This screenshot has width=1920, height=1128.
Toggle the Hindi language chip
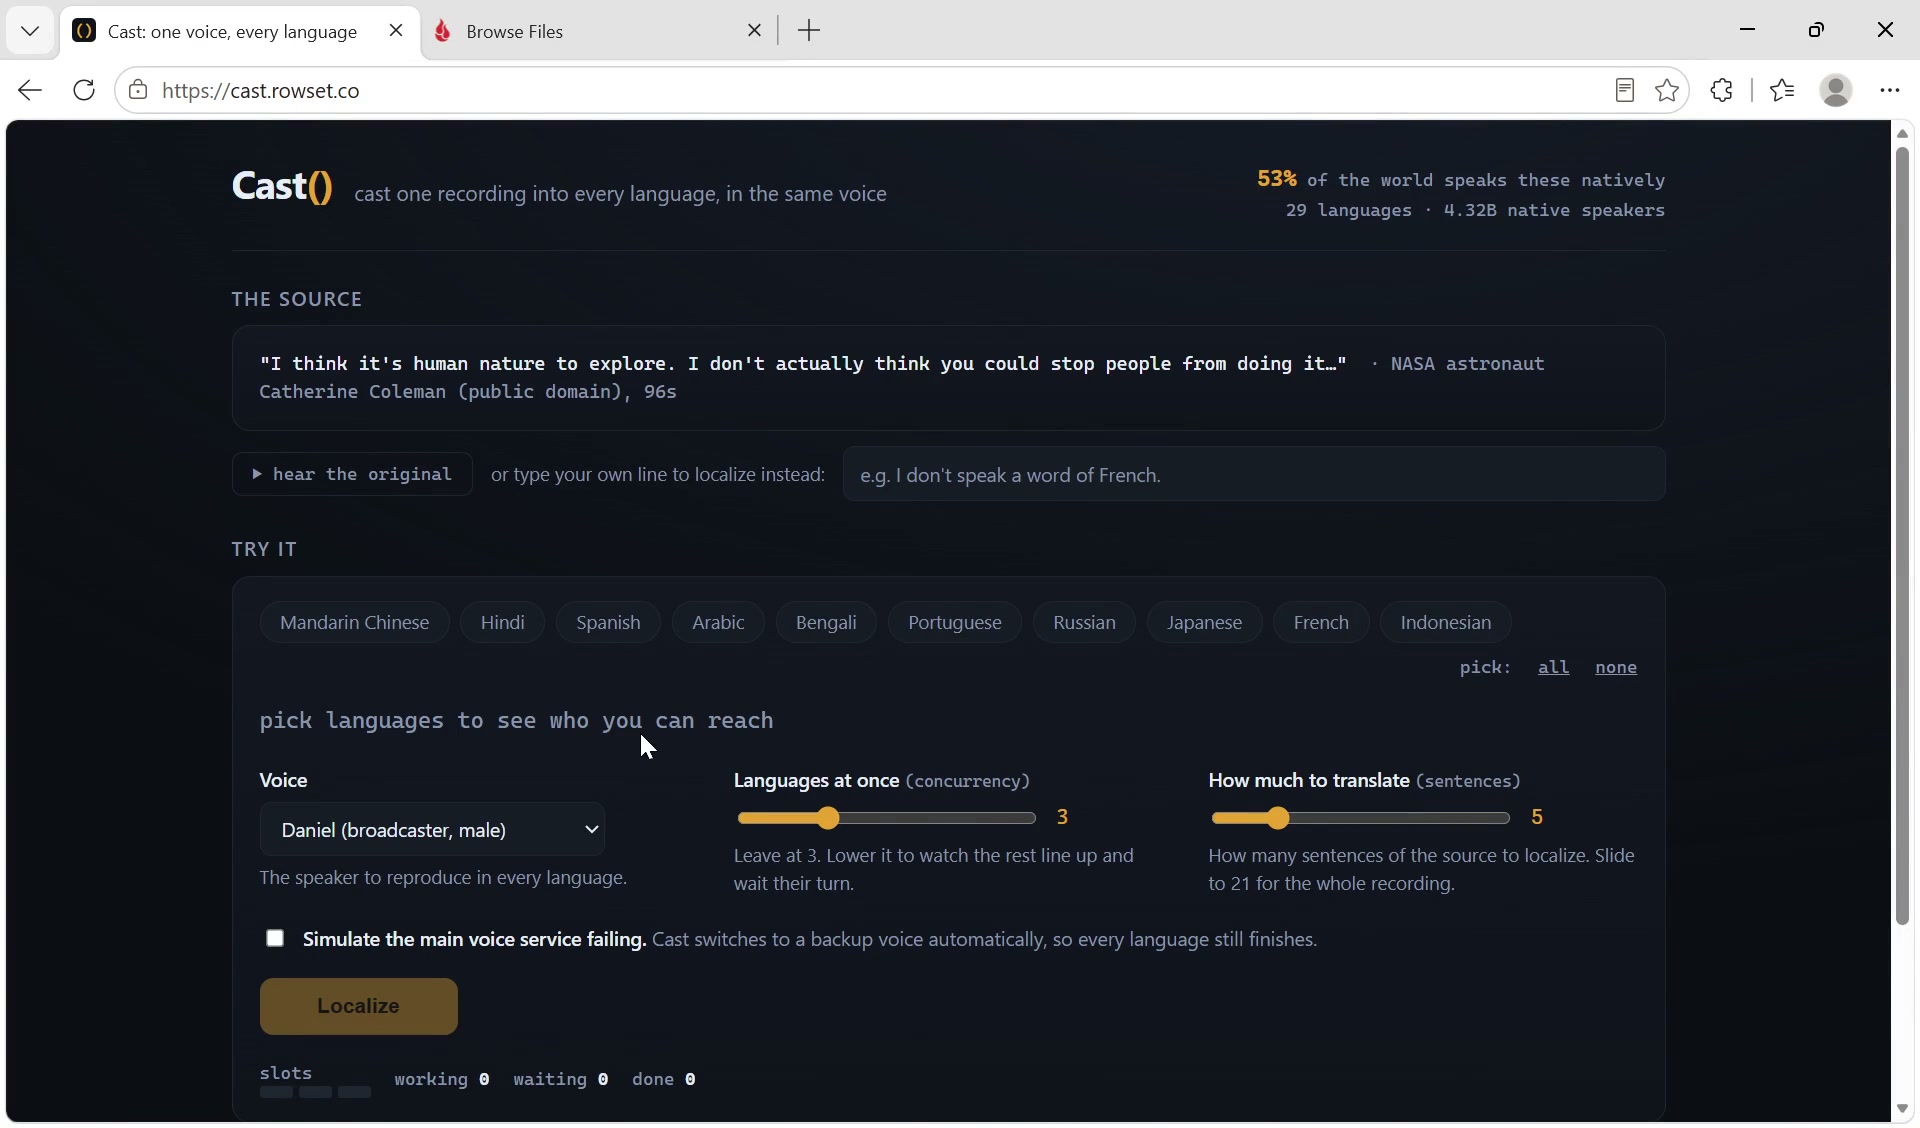coord(503,623)
